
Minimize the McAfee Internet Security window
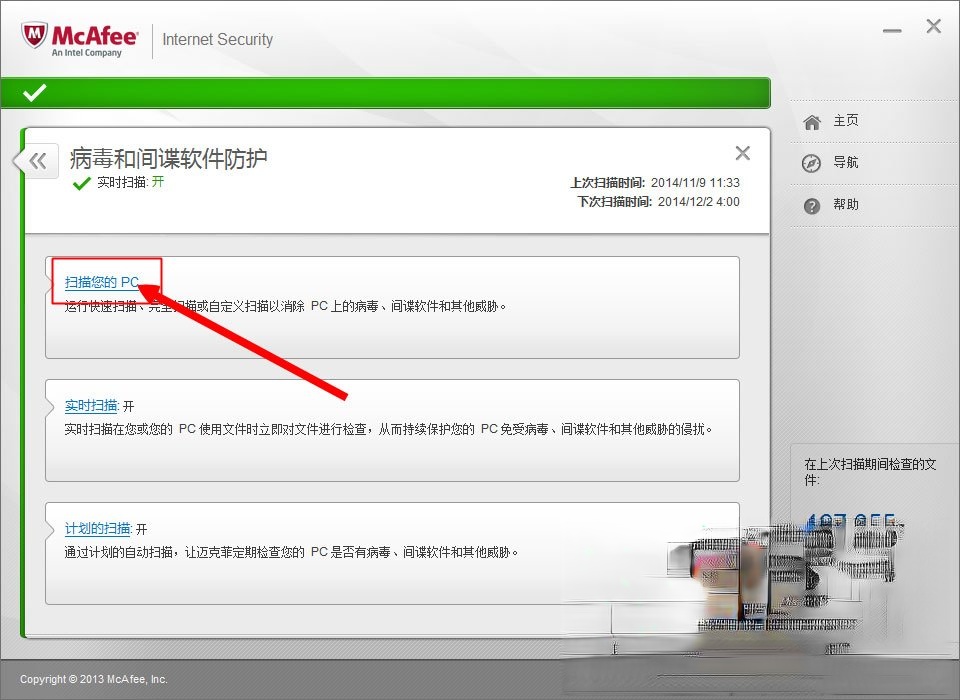[892, 30]
